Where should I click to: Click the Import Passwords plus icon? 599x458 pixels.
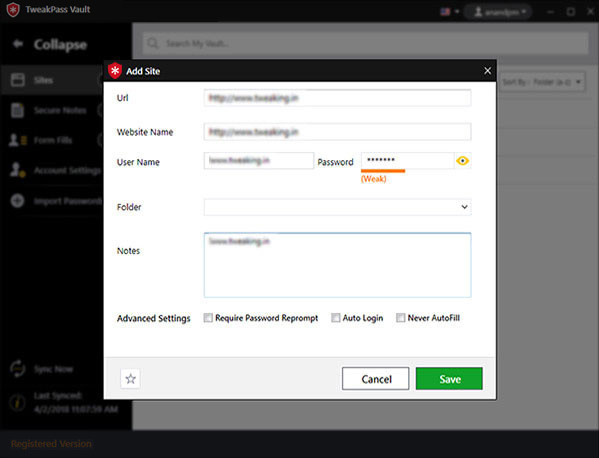(17, 201)
